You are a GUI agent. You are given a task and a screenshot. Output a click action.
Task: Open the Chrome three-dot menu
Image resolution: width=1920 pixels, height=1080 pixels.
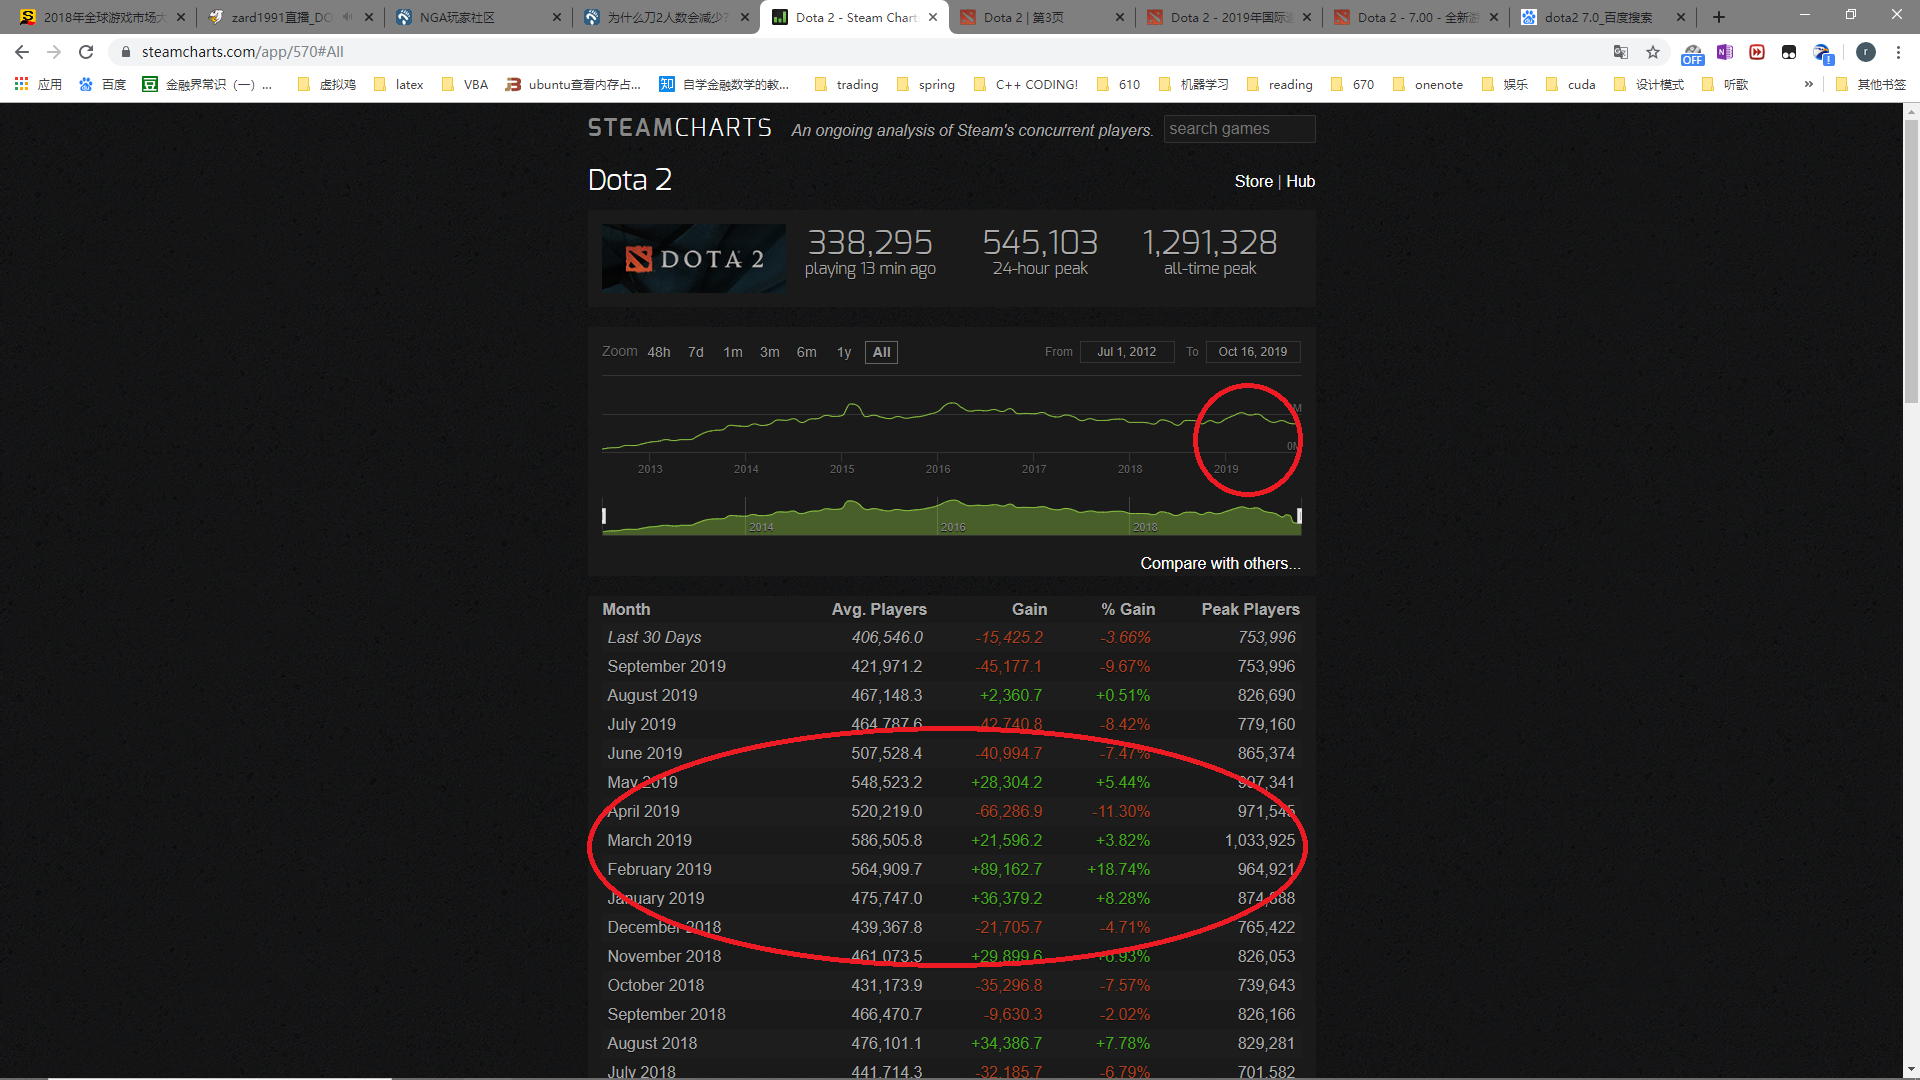click(x=1898, y=52)
